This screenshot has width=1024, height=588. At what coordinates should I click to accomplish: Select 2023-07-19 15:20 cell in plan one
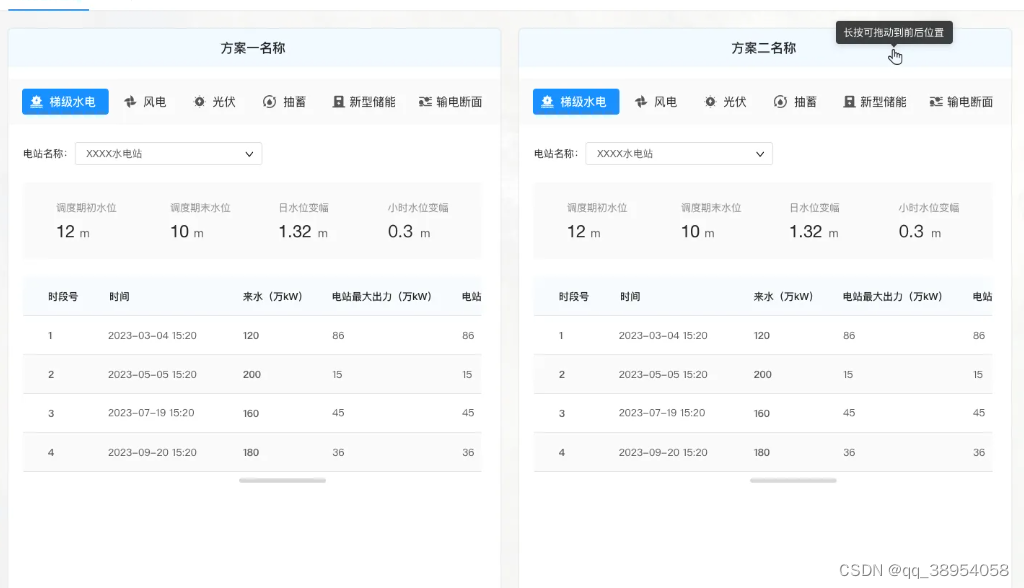coord(151,413)
